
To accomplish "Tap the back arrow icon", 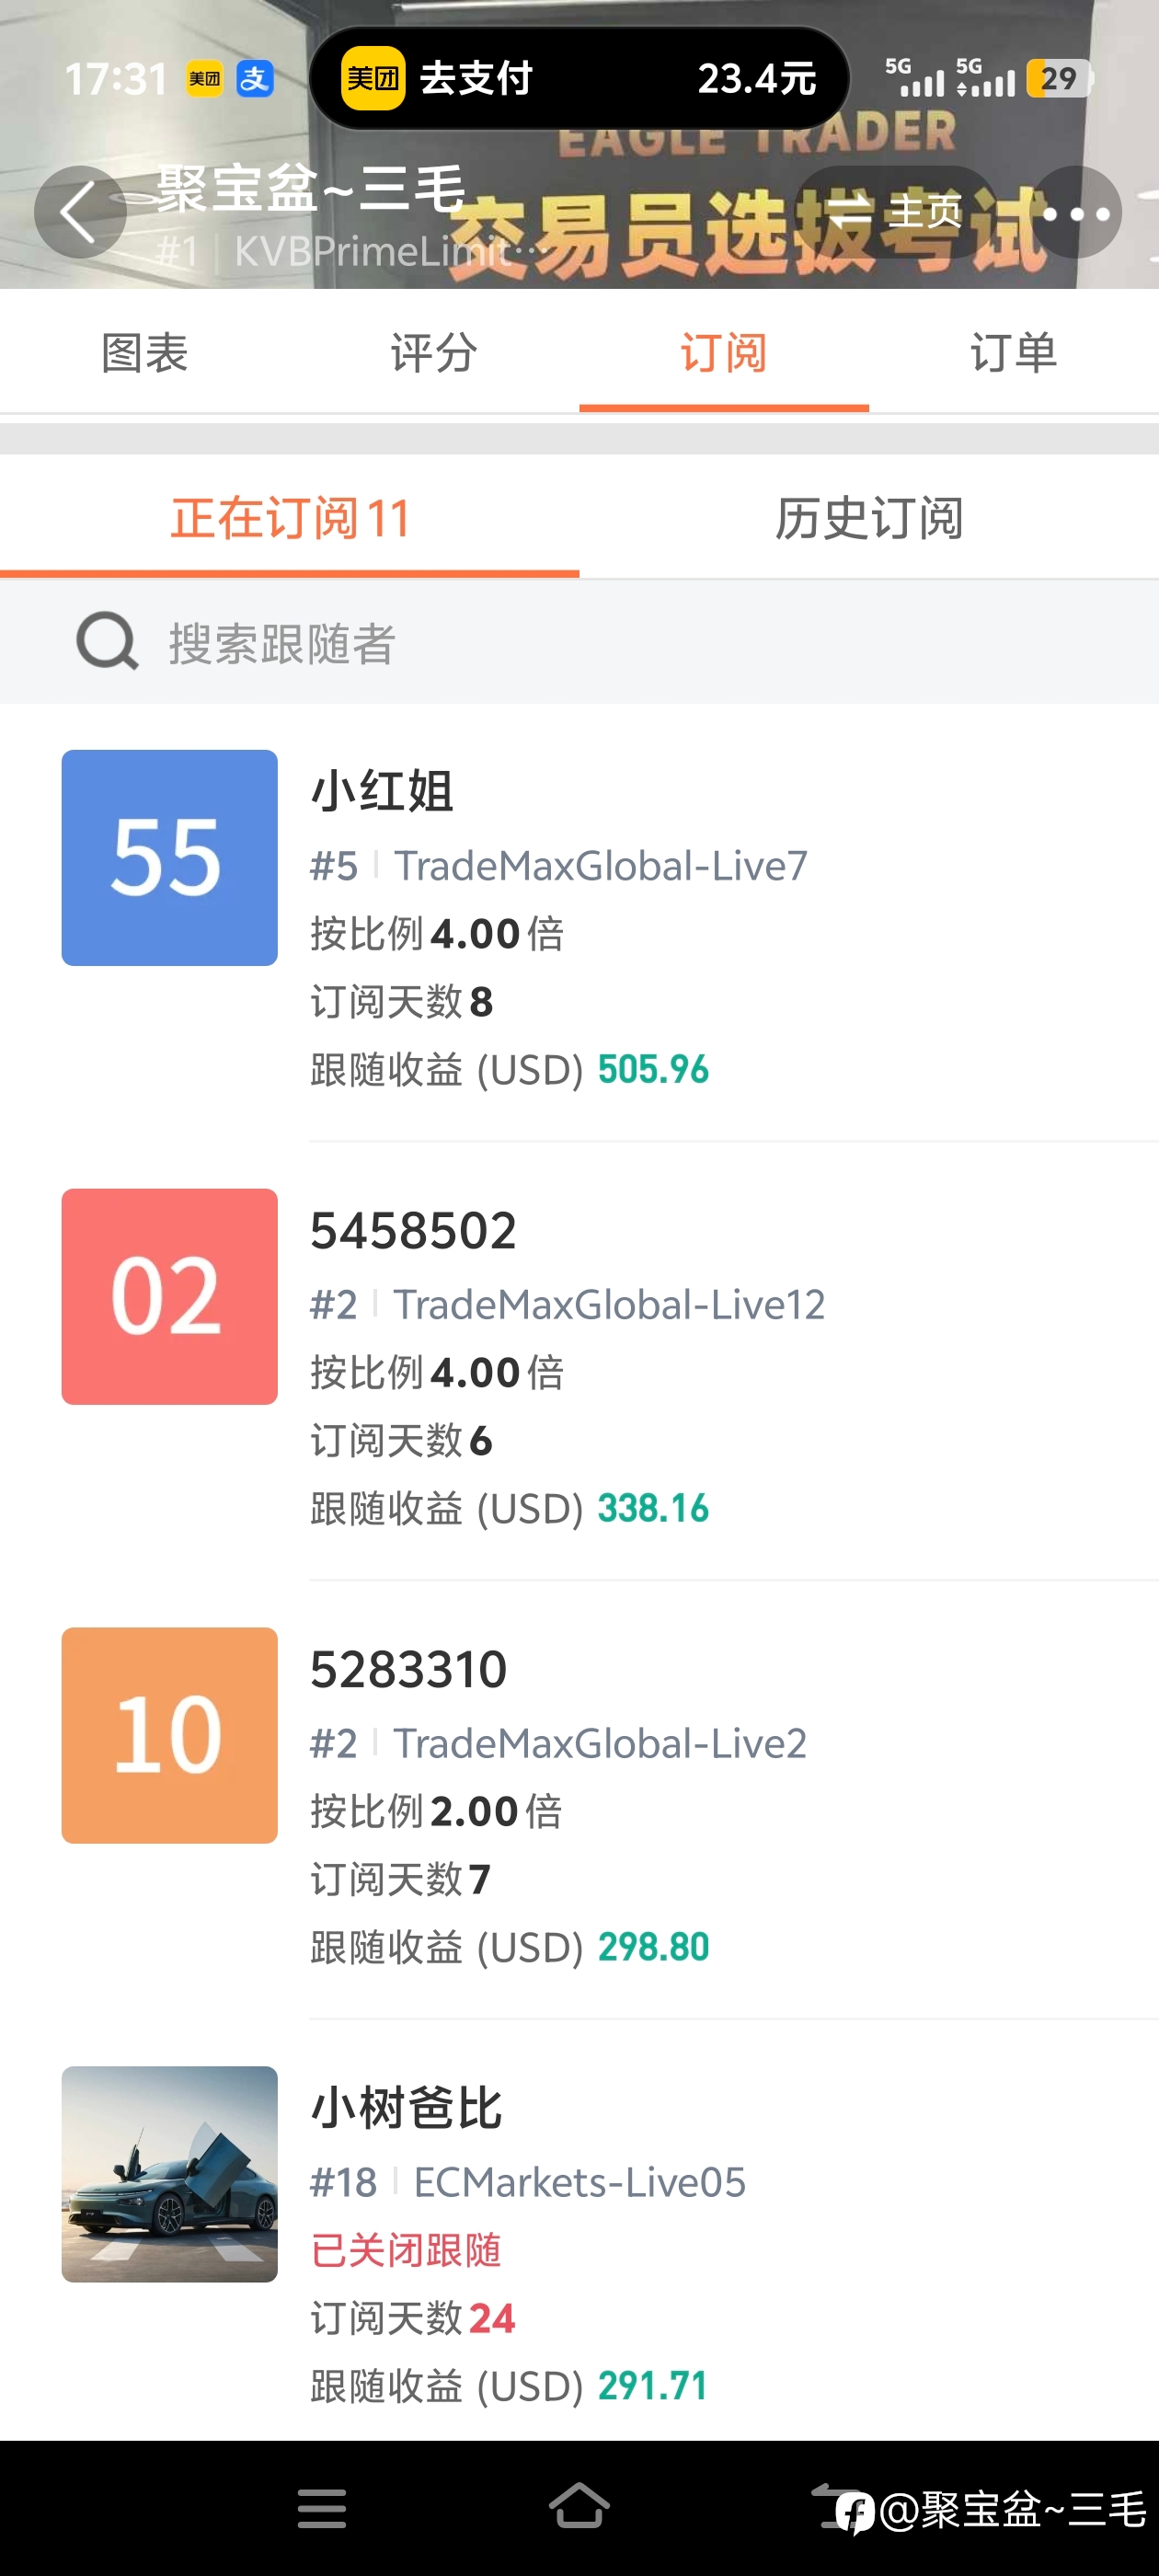I will tap(80, 212).
